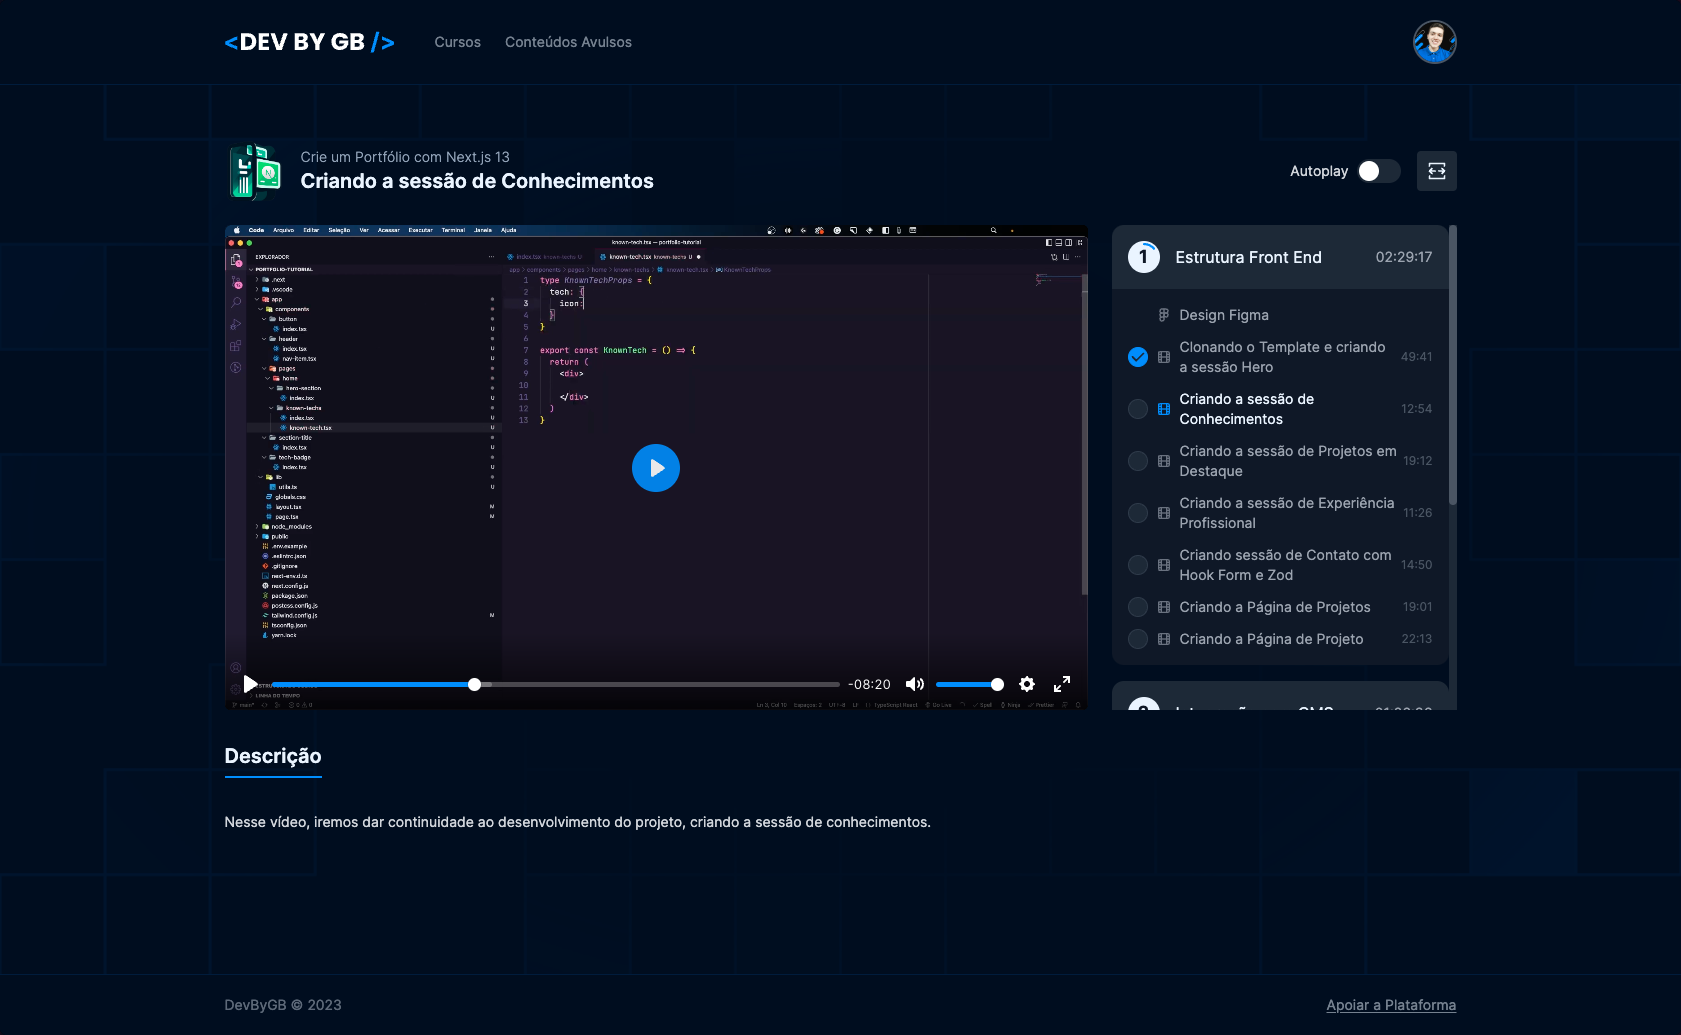The width and height of the screenshot is (1681, 1035).
Task: Play the video using the center play button
Action: point(656,468)
